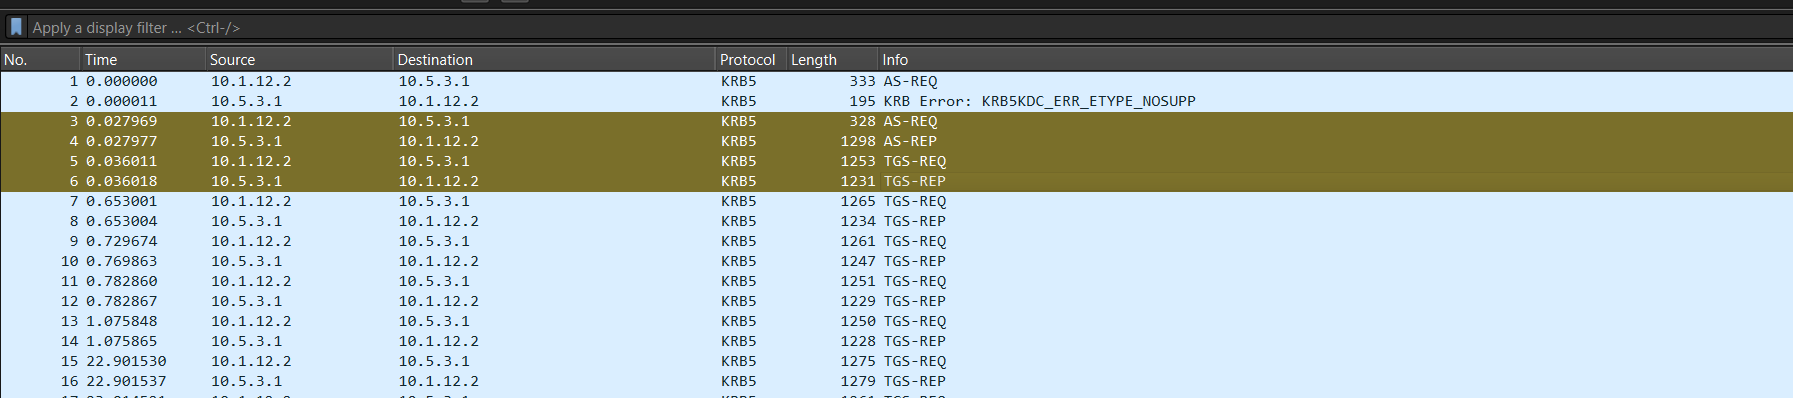Click time value 0.027969
This screenshot has width=1793, height=398.
pos(121,121)
